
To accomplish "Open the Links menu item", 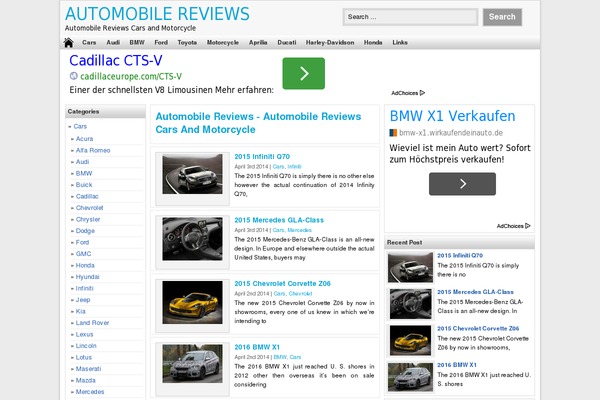I will pos(400,42).
